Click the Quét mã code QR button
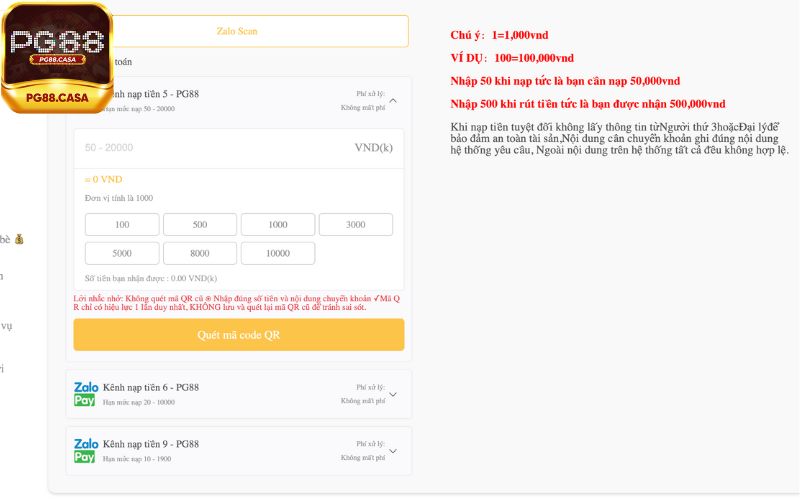Image resolution: width=800 pixels, height=500 pixels. (239, 335)
